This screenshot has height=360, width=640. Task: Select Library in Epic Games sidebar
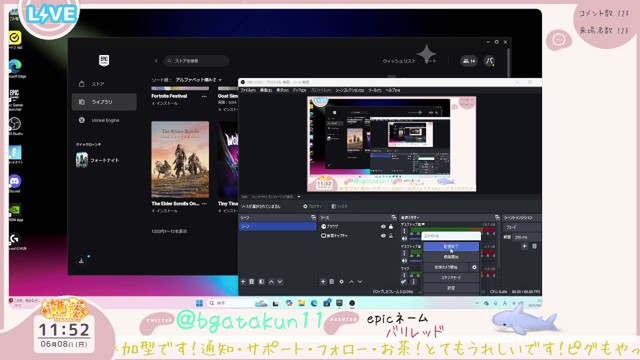[104, 102]
